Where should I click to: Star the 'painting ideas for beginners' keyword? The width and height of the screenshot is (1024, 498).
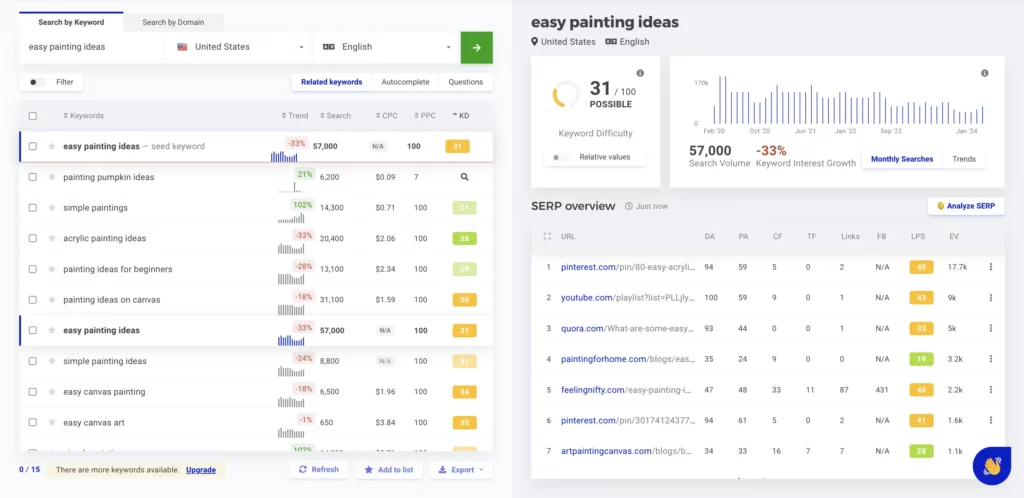(52, 269)
